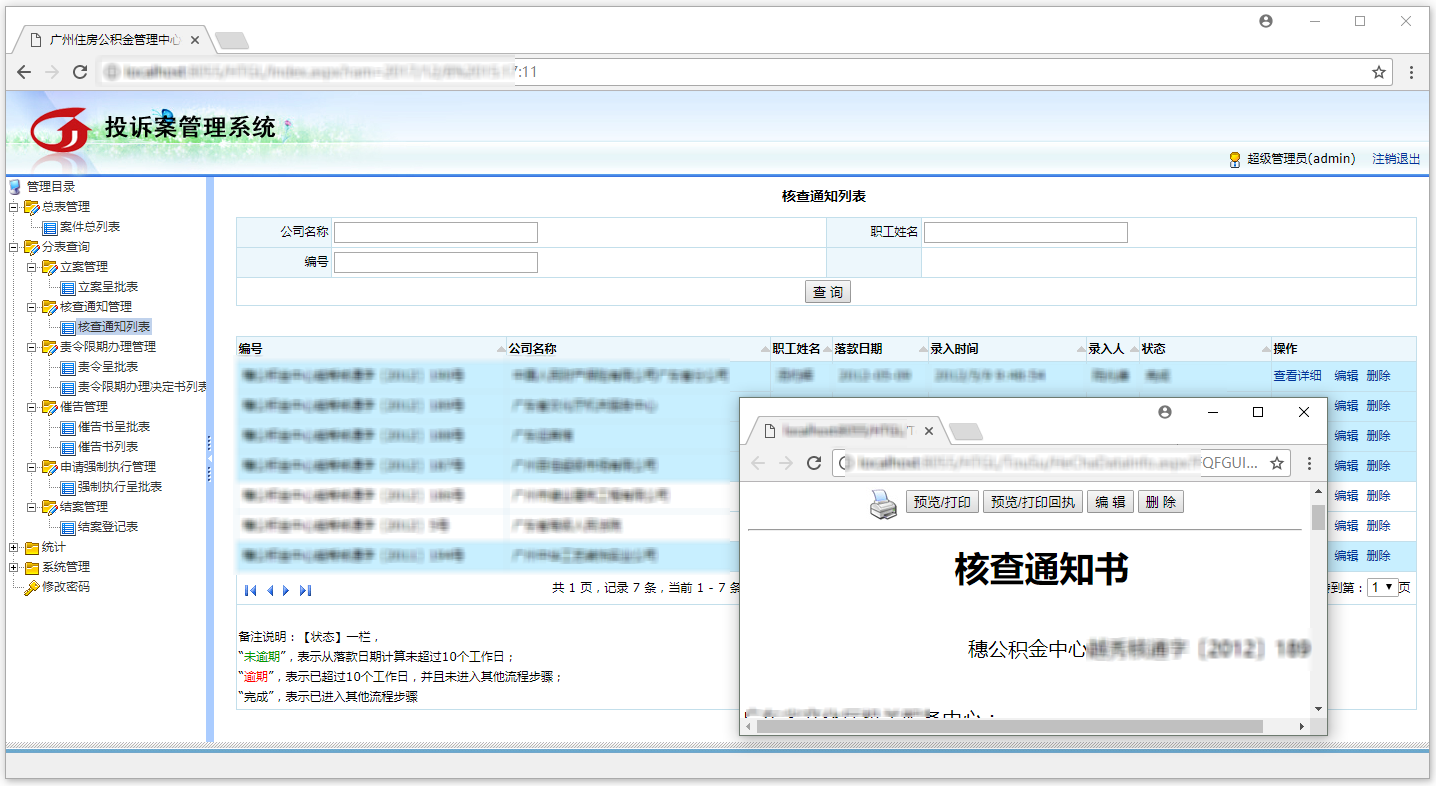
Task: Click reload icon in popup browser window
Action: coord(814,463)
